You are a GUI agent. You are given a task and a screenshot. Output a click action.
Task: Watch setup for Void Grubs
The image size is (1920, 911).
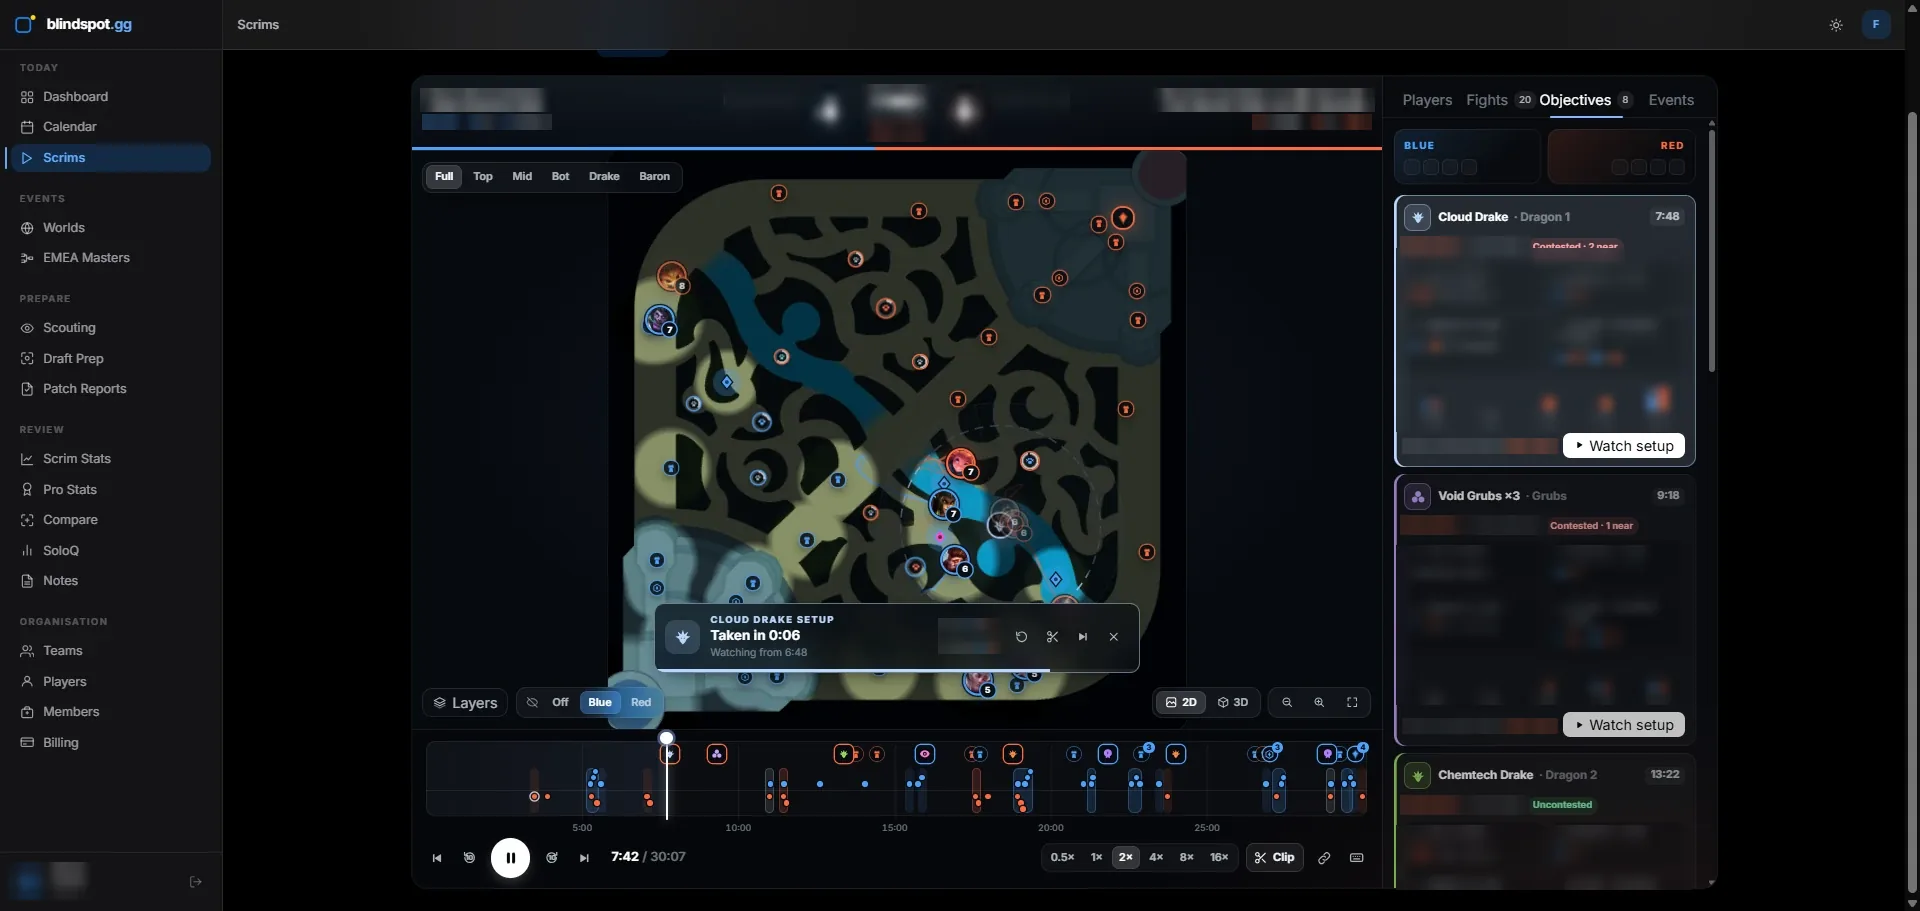pyautogui.click(x=1624, y=725)
